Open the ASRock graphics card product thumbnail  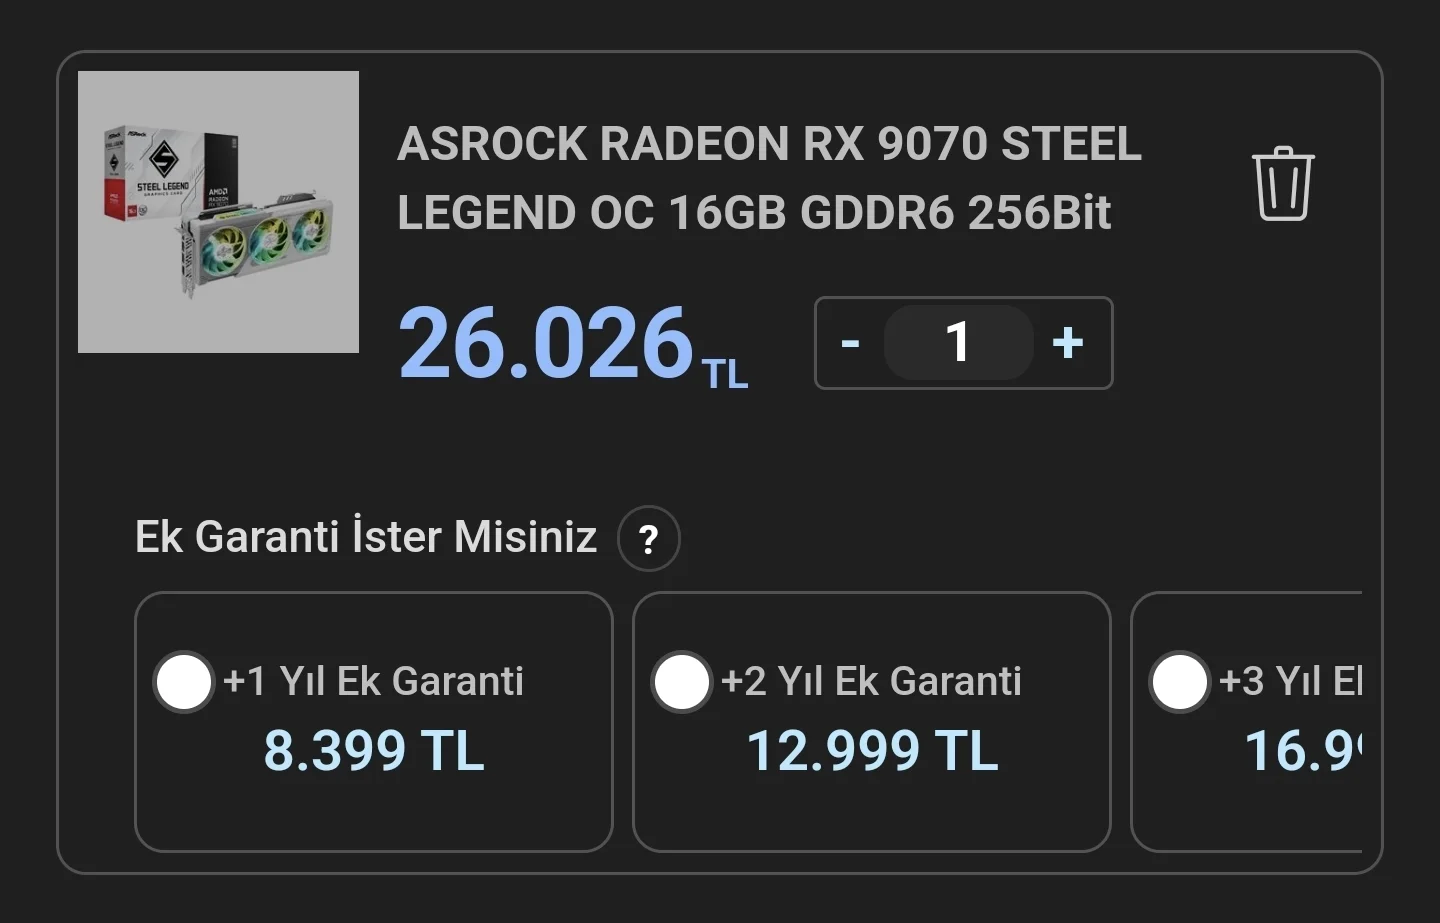point(218,212)
